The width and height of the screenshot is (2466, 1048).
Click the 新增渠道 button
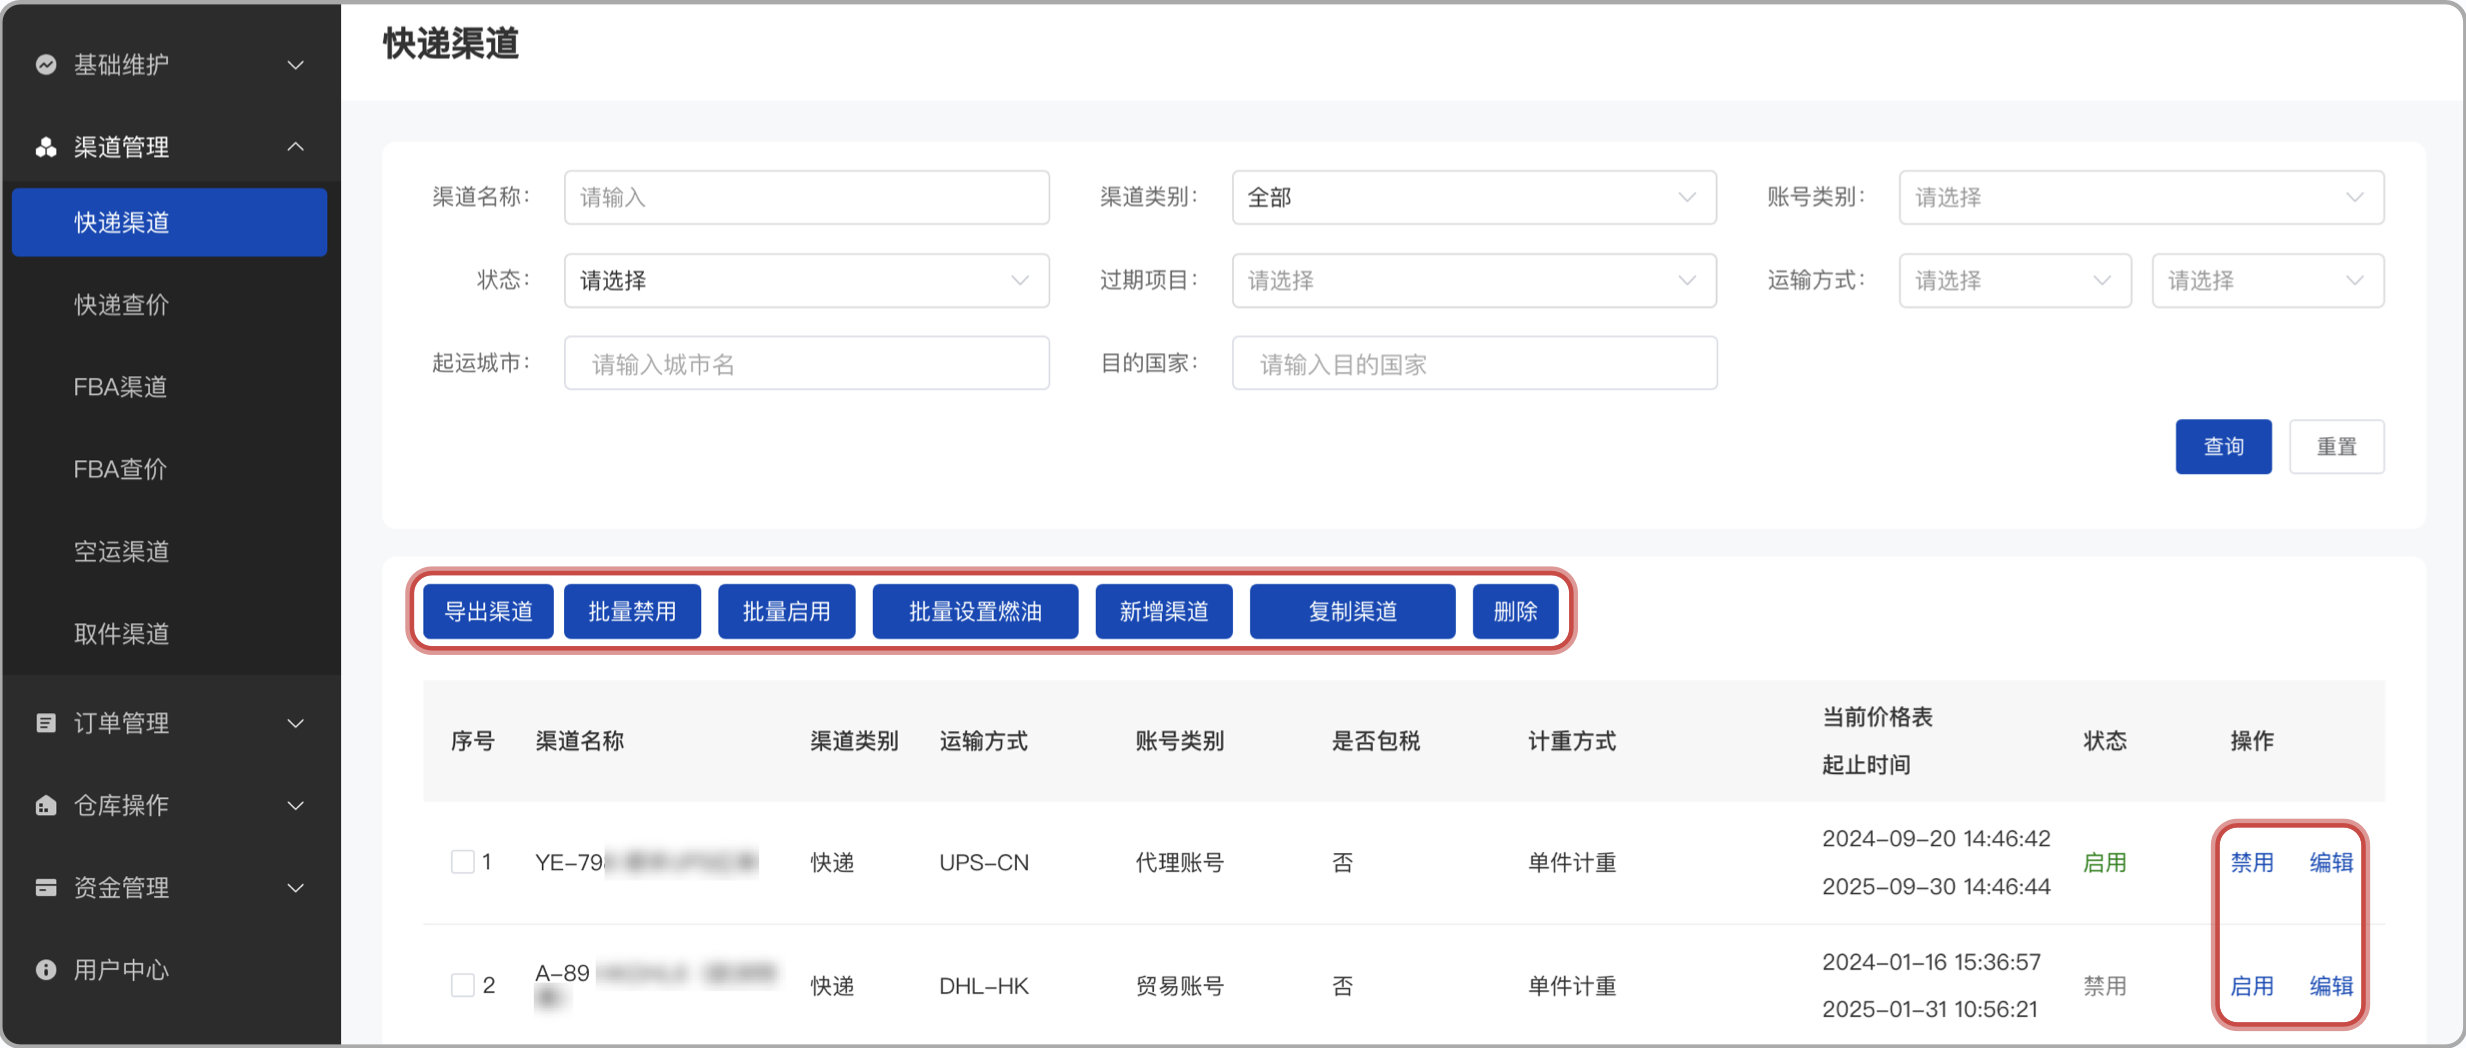pyautogui.click(x=1163, y=611)
